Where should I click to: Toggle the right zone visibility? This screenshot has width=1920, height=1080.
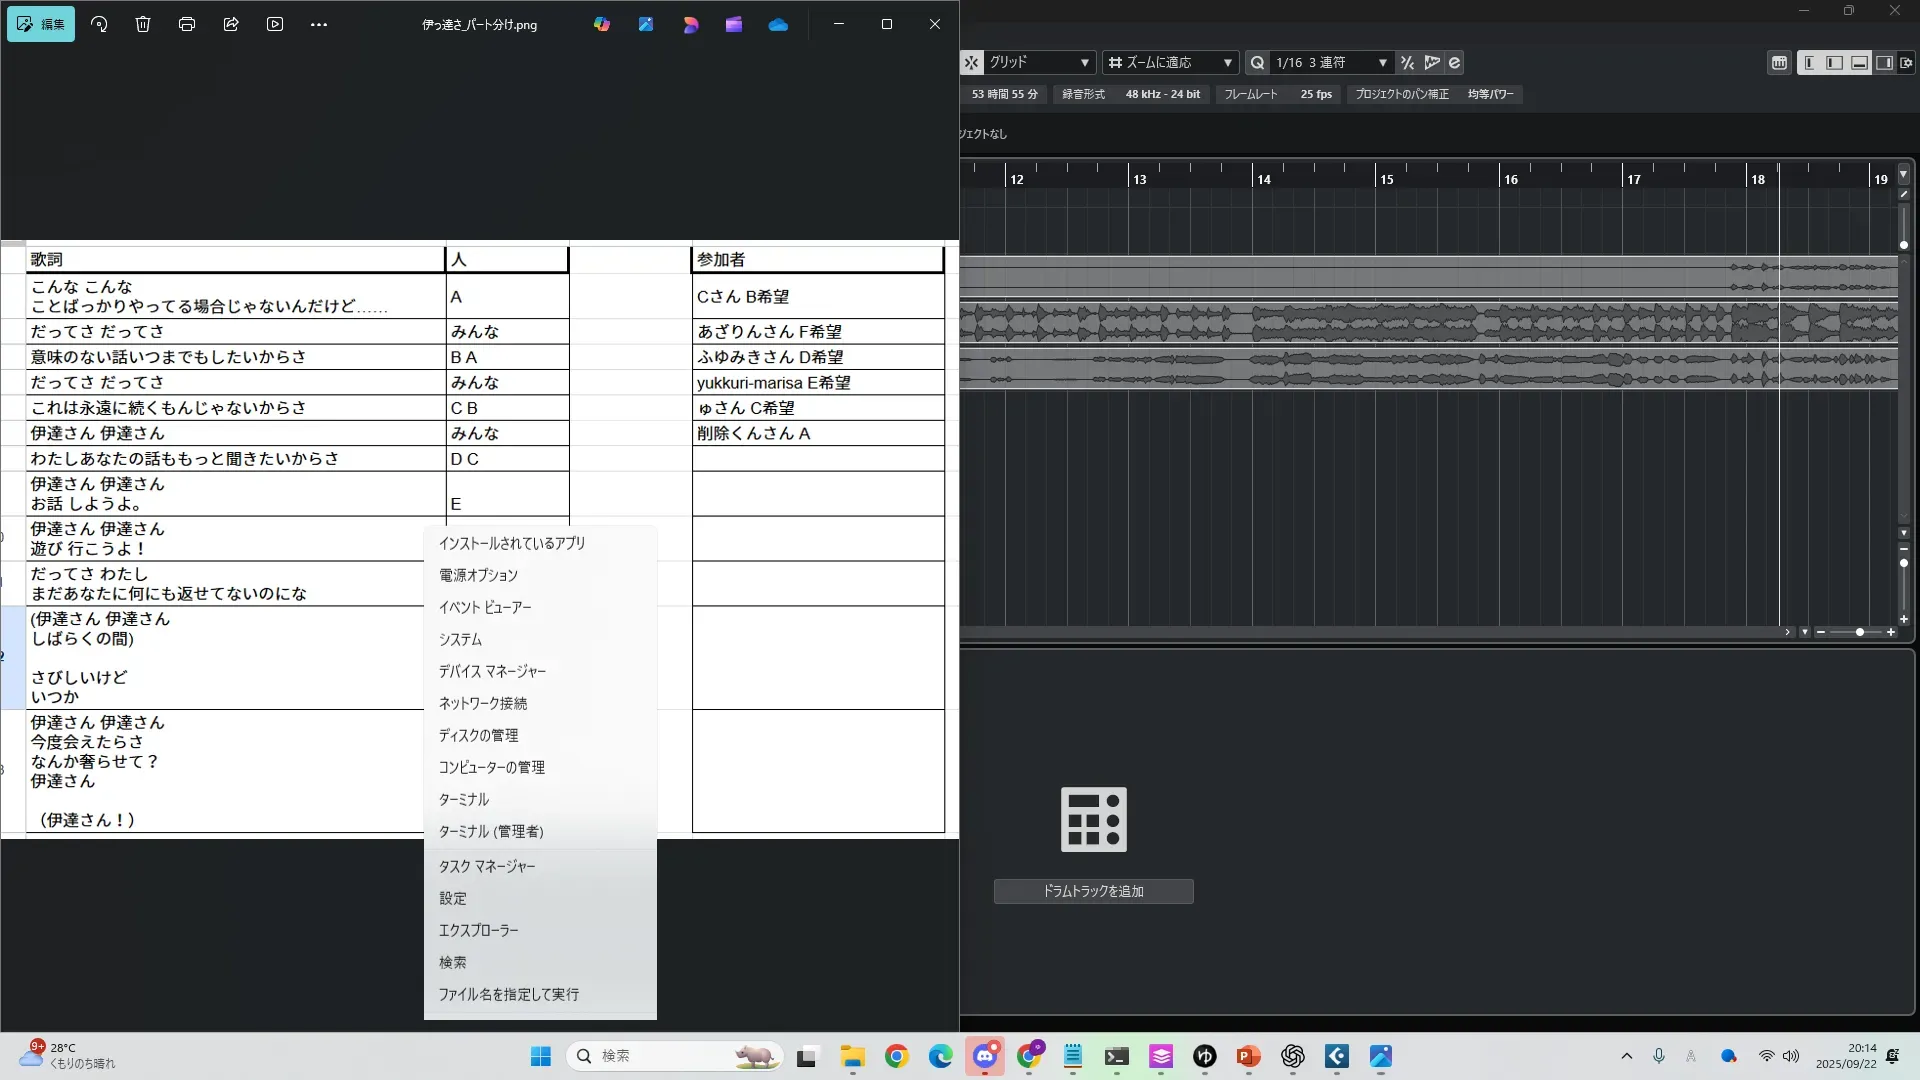click(1884, 62)
